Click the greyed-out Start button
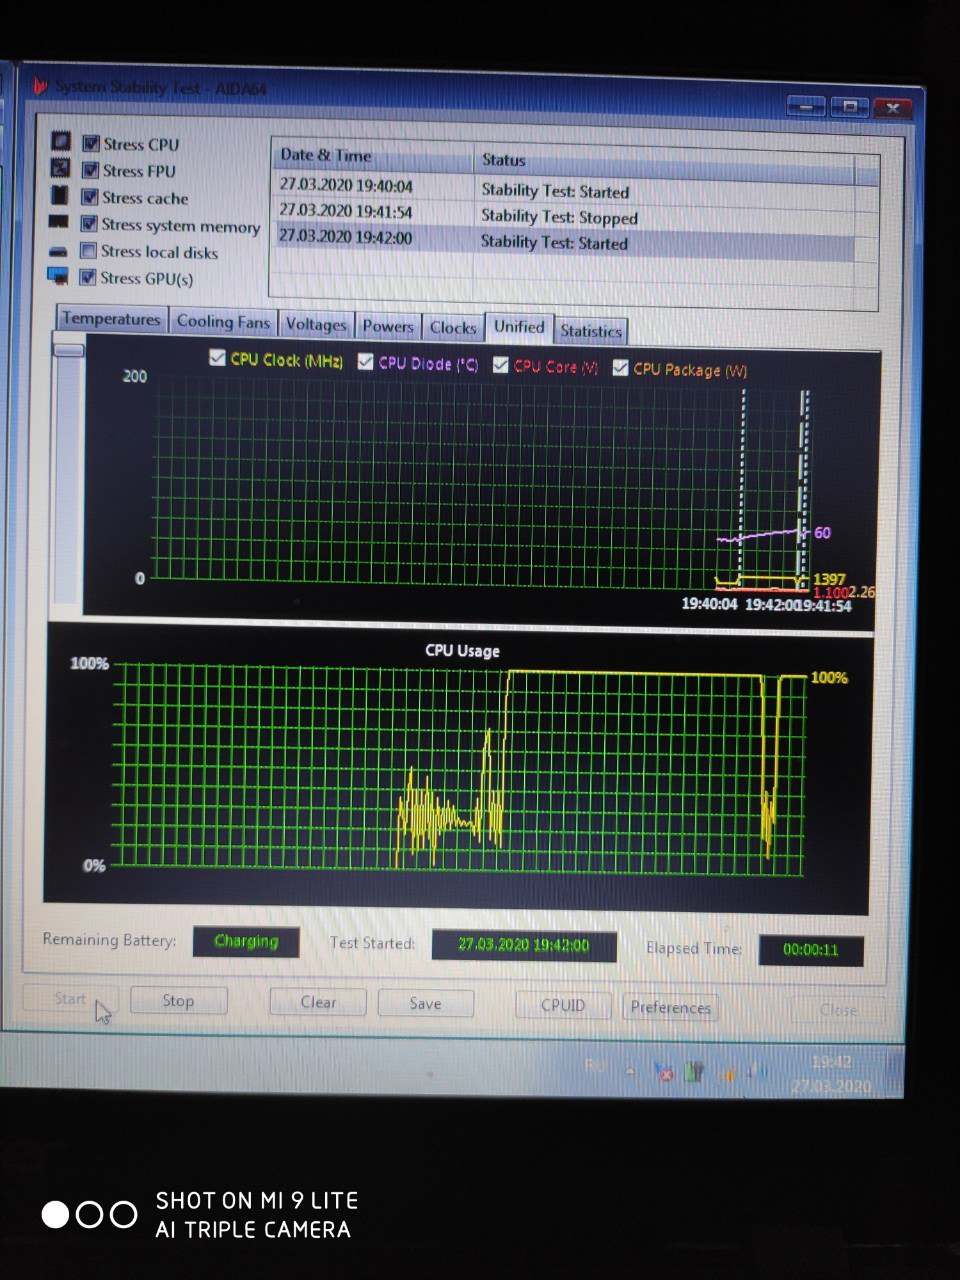This screenshot has height=1280, width=960. pos(70,999)
